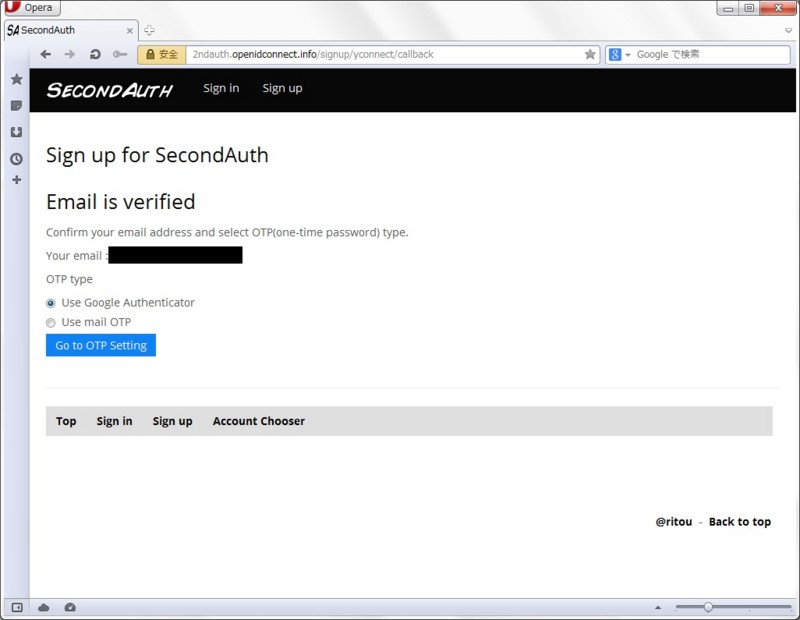
Task: Click Sign in in the footer navigation
Action: tap(114, 421)
